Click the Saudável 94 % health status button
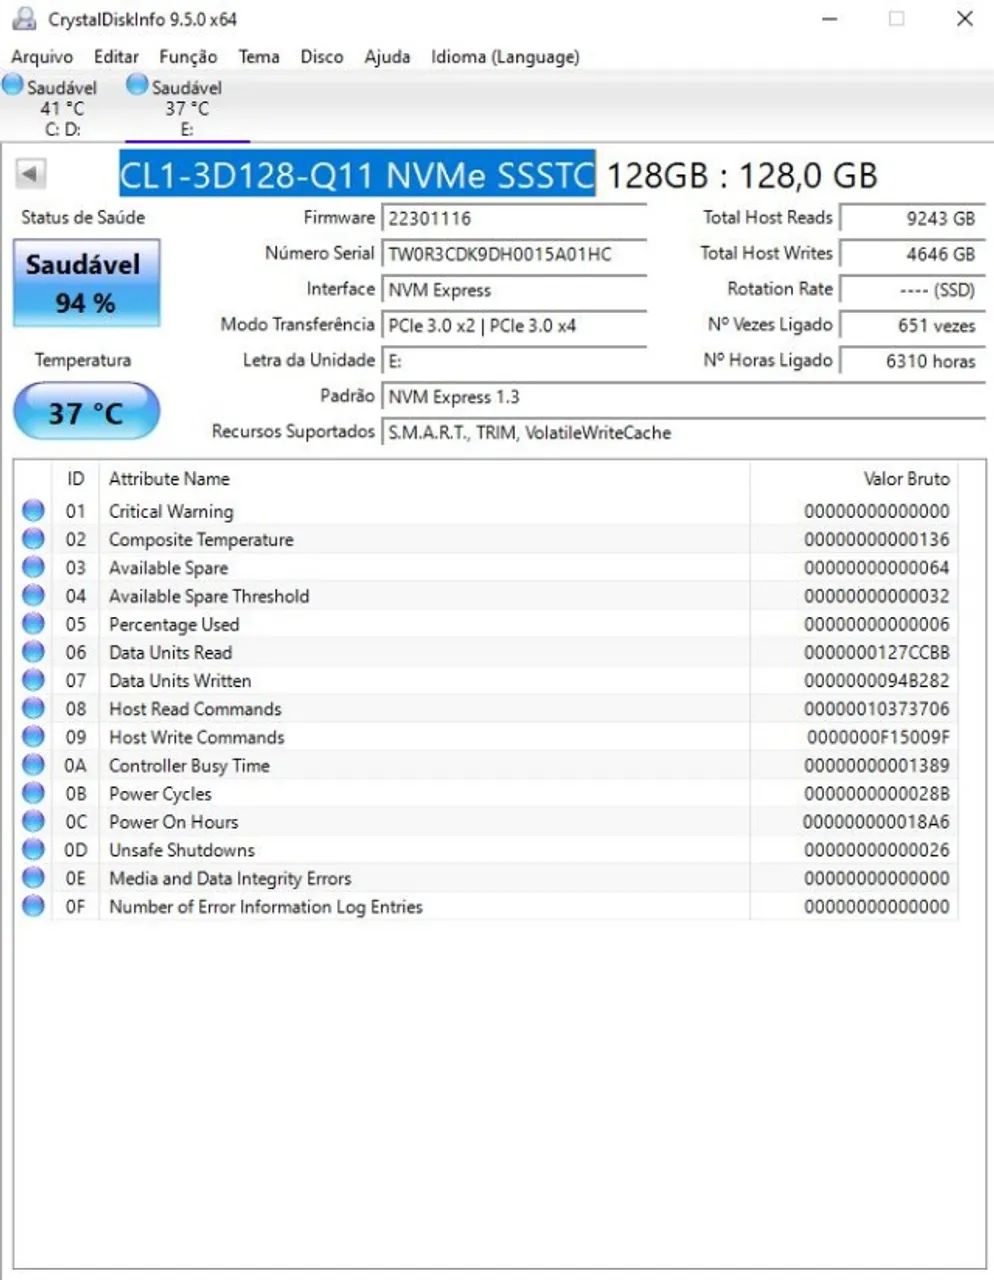 click(86, 283)
